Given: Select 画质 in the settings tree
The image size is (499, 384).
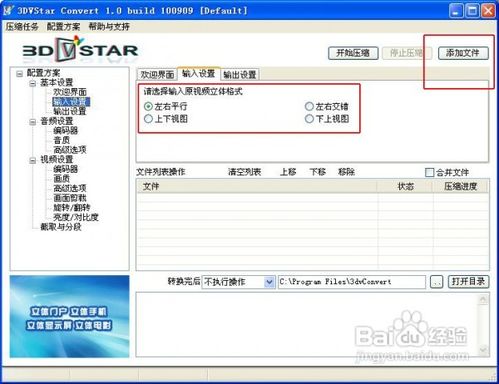Looking at the screenshot, I should tap(62, 179).
